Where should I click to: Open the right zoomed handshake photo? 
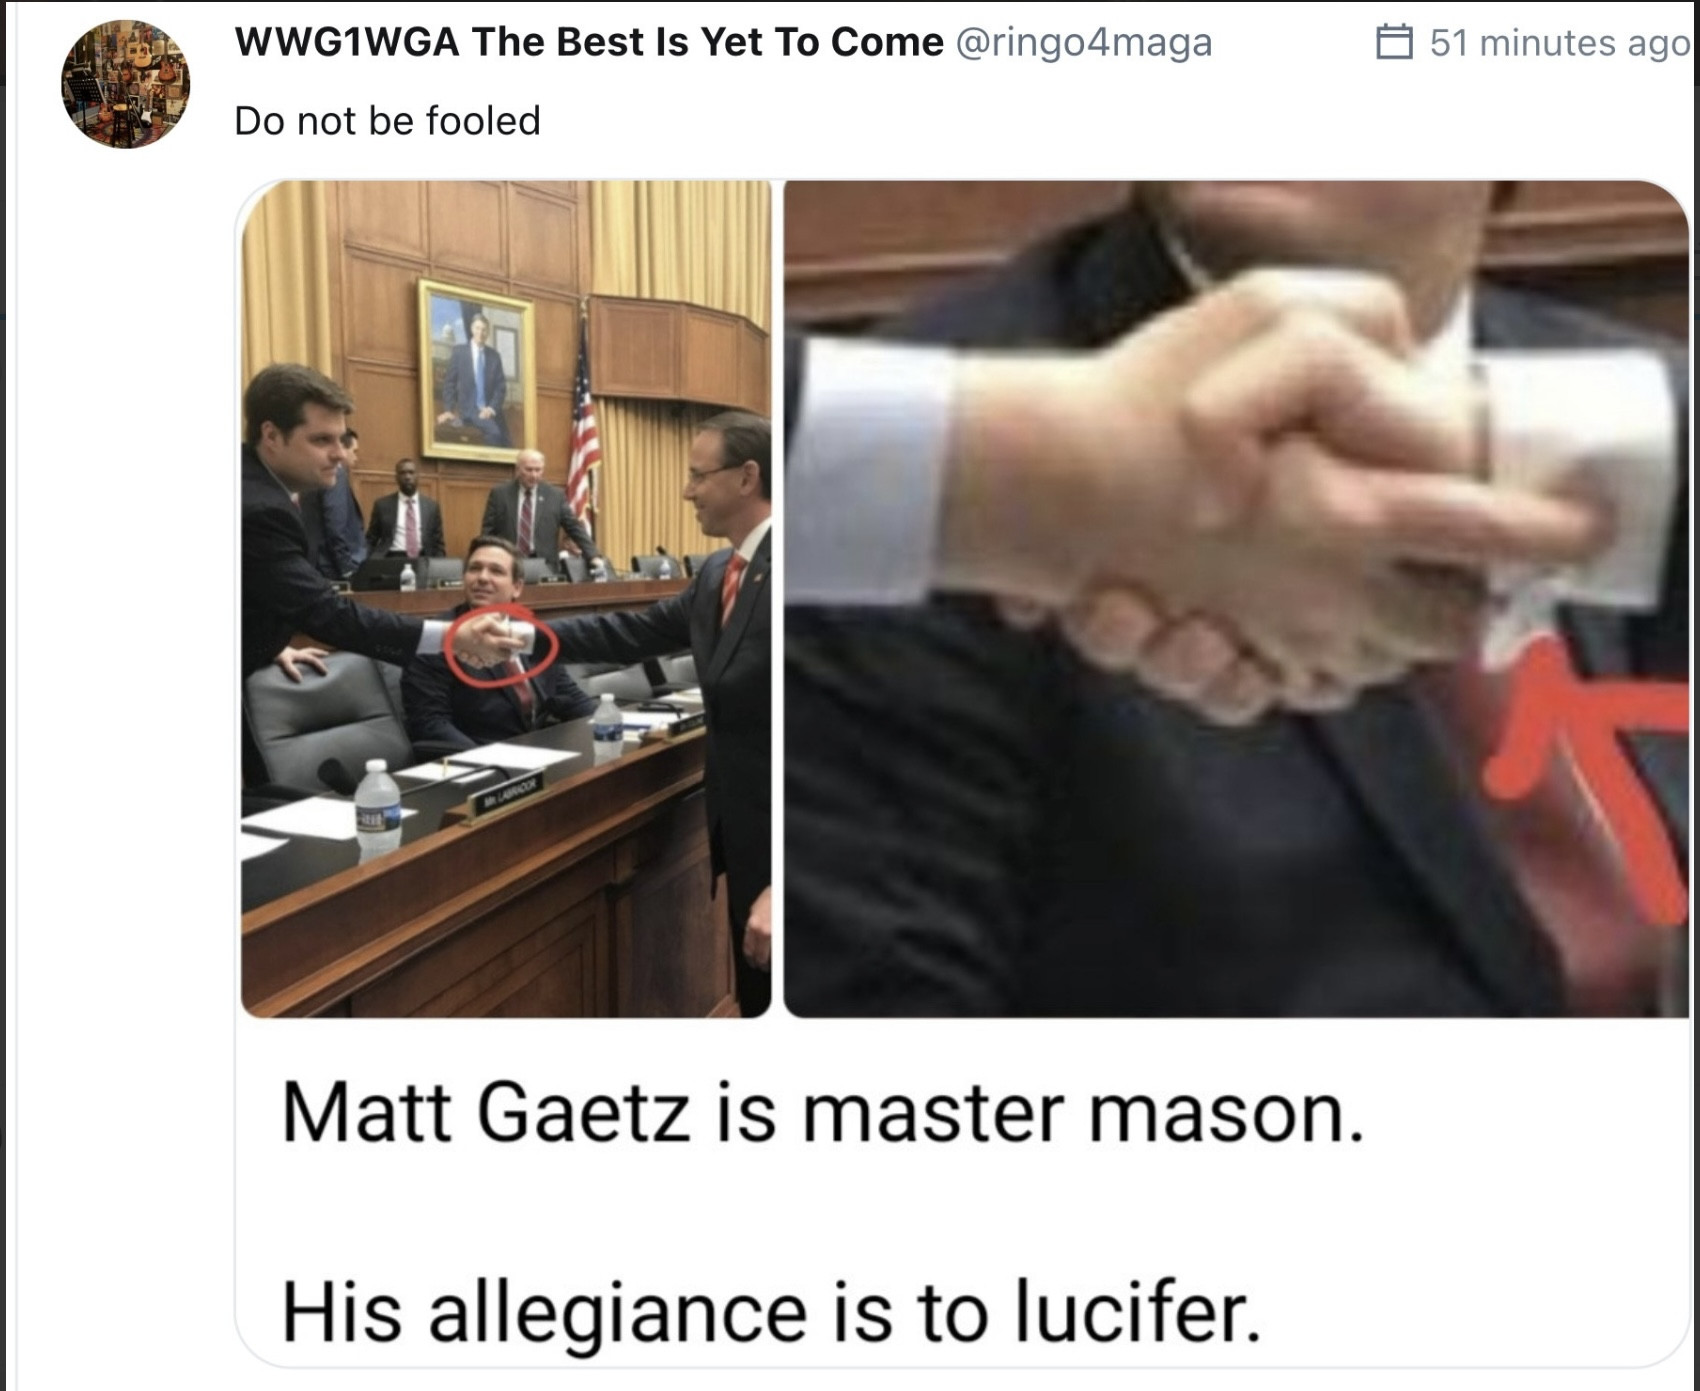click(x=1236, y=599)
